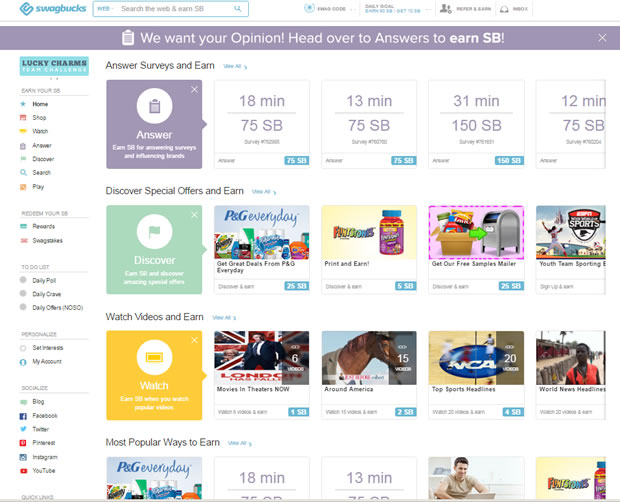Image resolution: width=620 pixels, height=502 pixels.
Task: Click the Discover flag icon in sidebar
Action: [x=23, y=159]
